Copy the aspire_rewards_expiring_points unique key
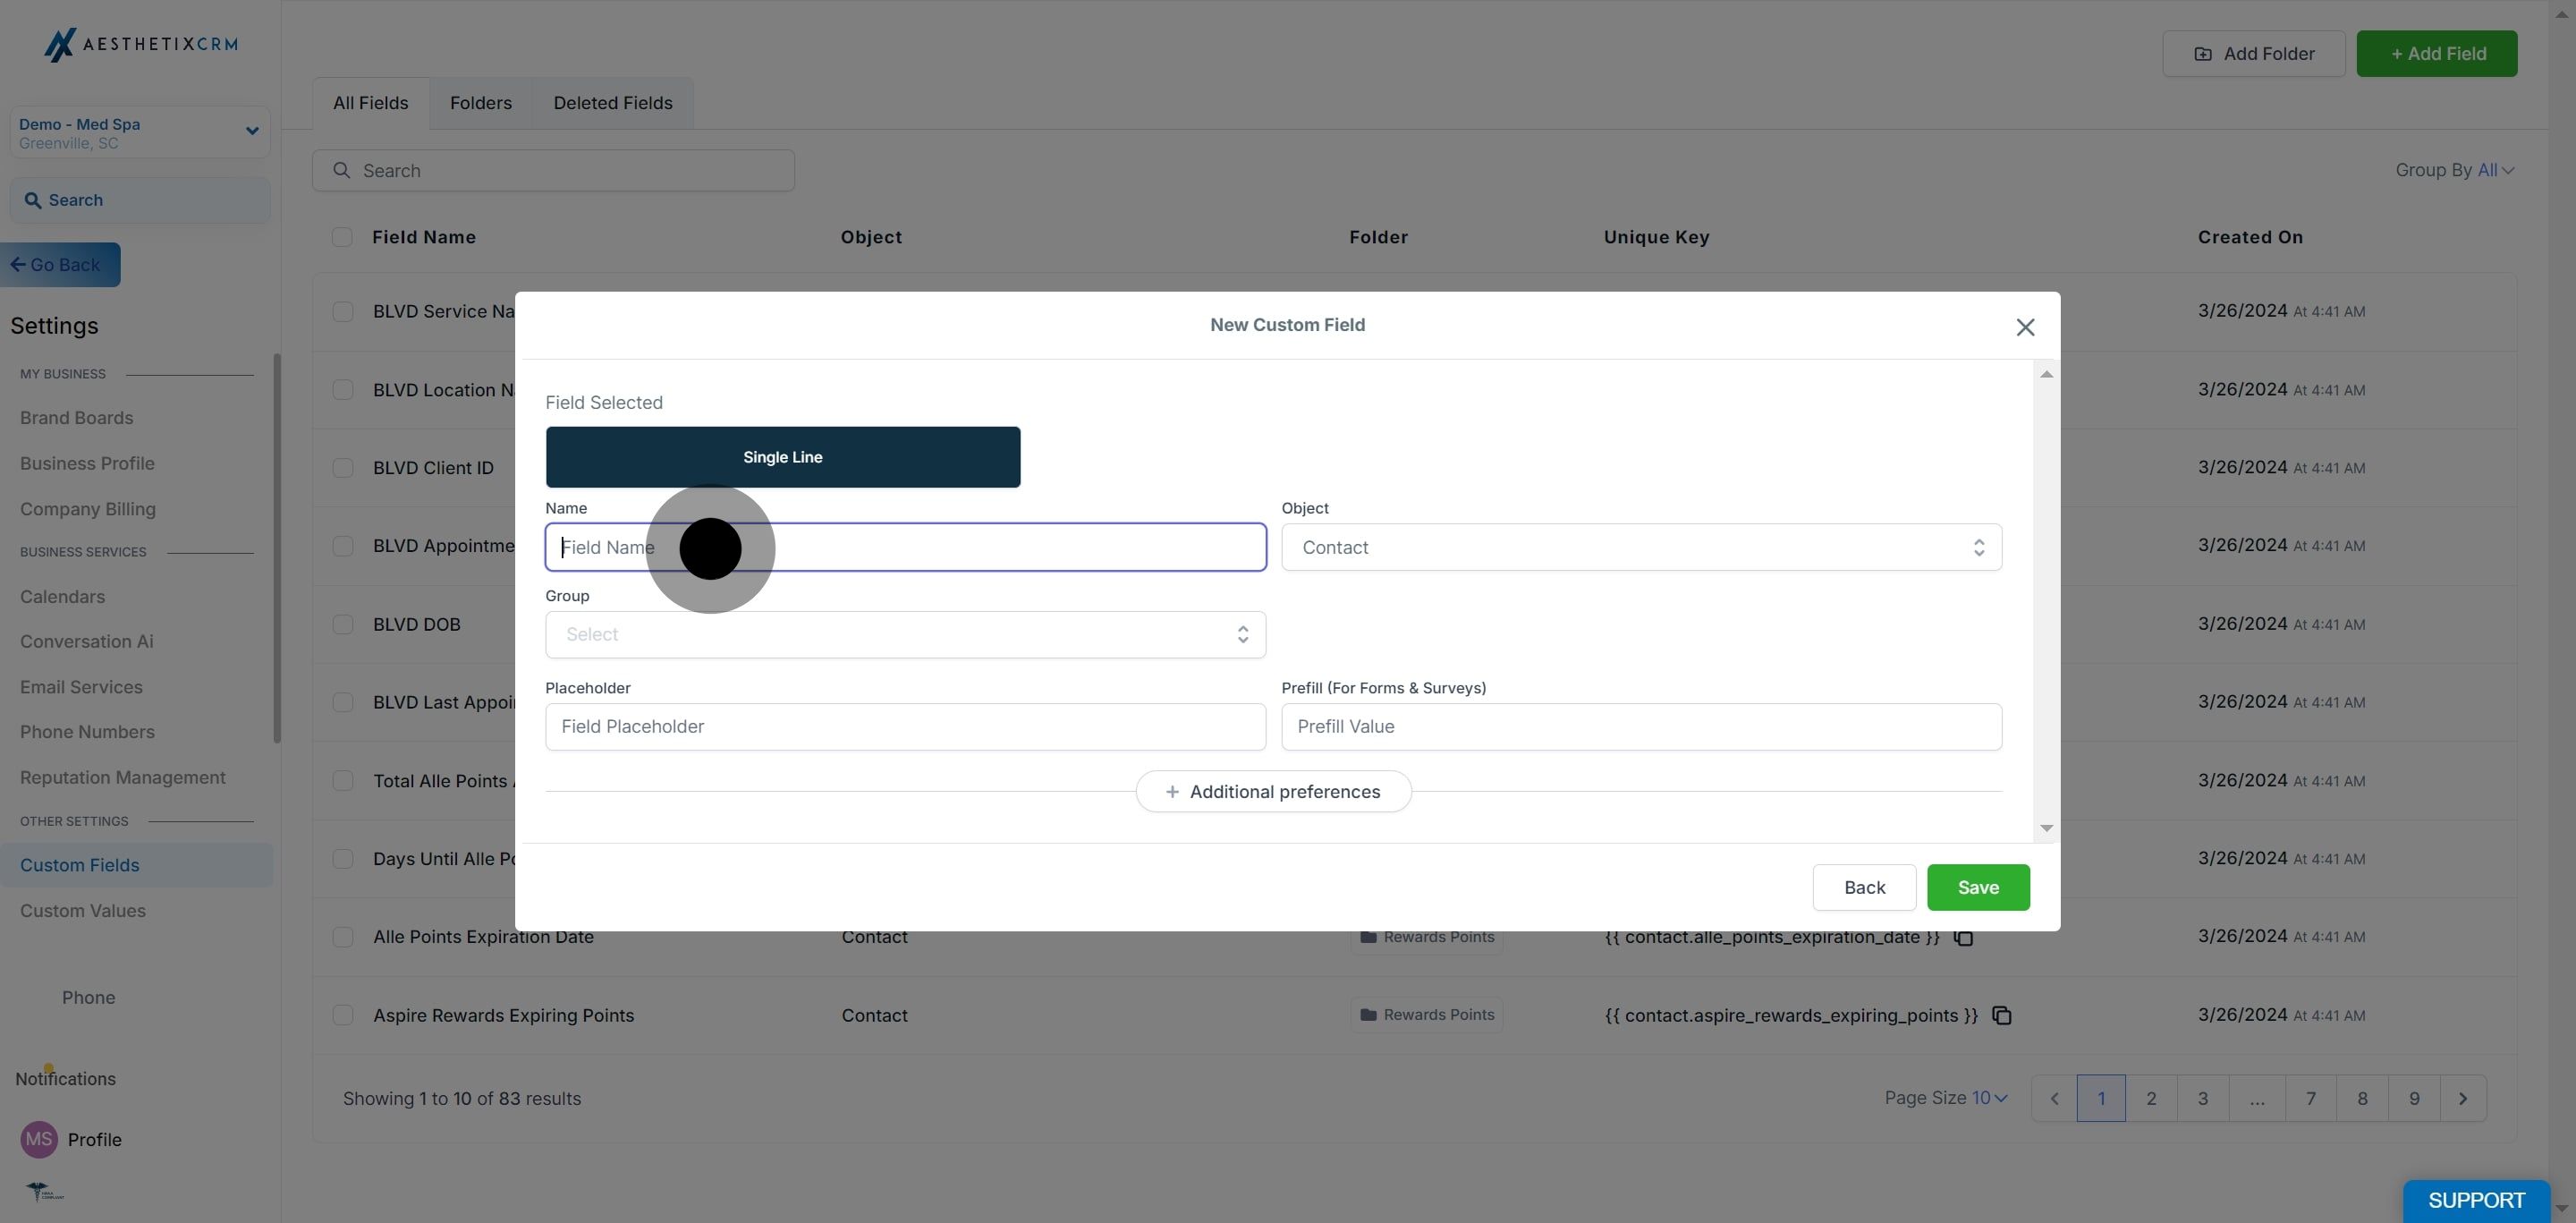The image size is (2576, 1223). (x=2001, y=1015)
